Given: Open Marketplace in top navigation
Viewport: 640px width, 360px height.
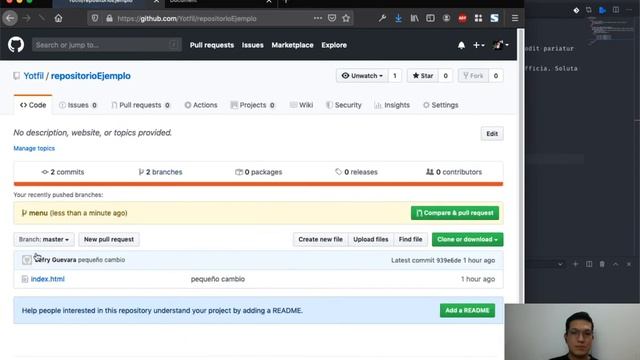Looking at the screenshot, I should [292, 45].
